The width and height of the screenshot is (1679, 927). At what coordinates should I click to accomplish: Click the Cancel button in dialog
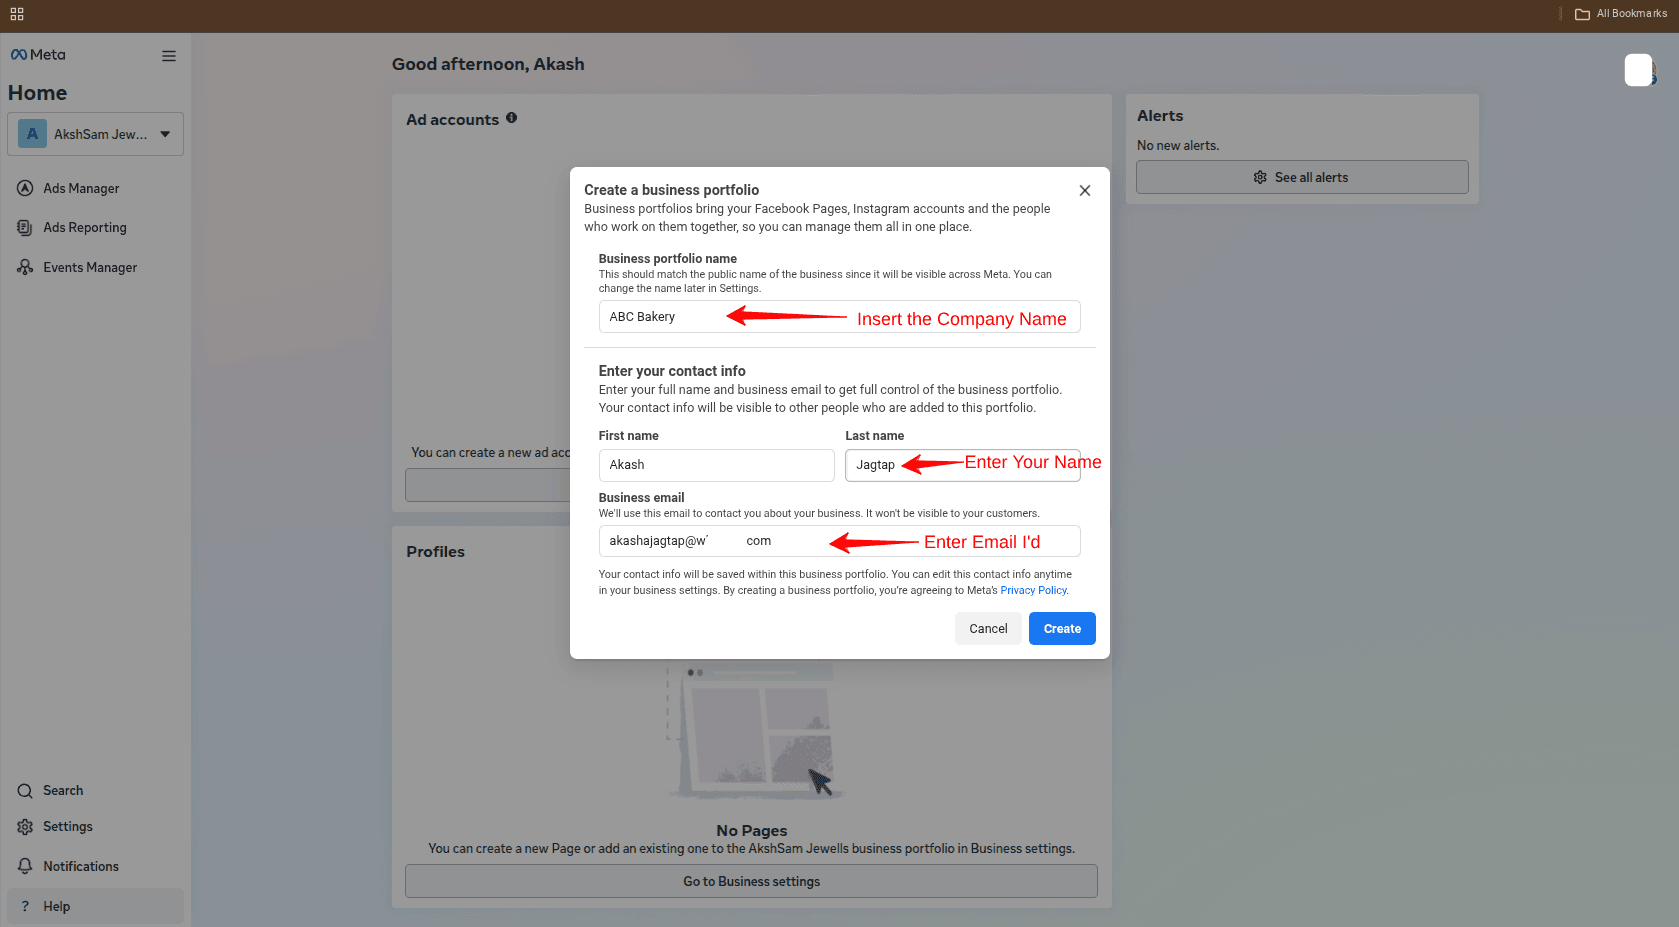tap(988, 629)
